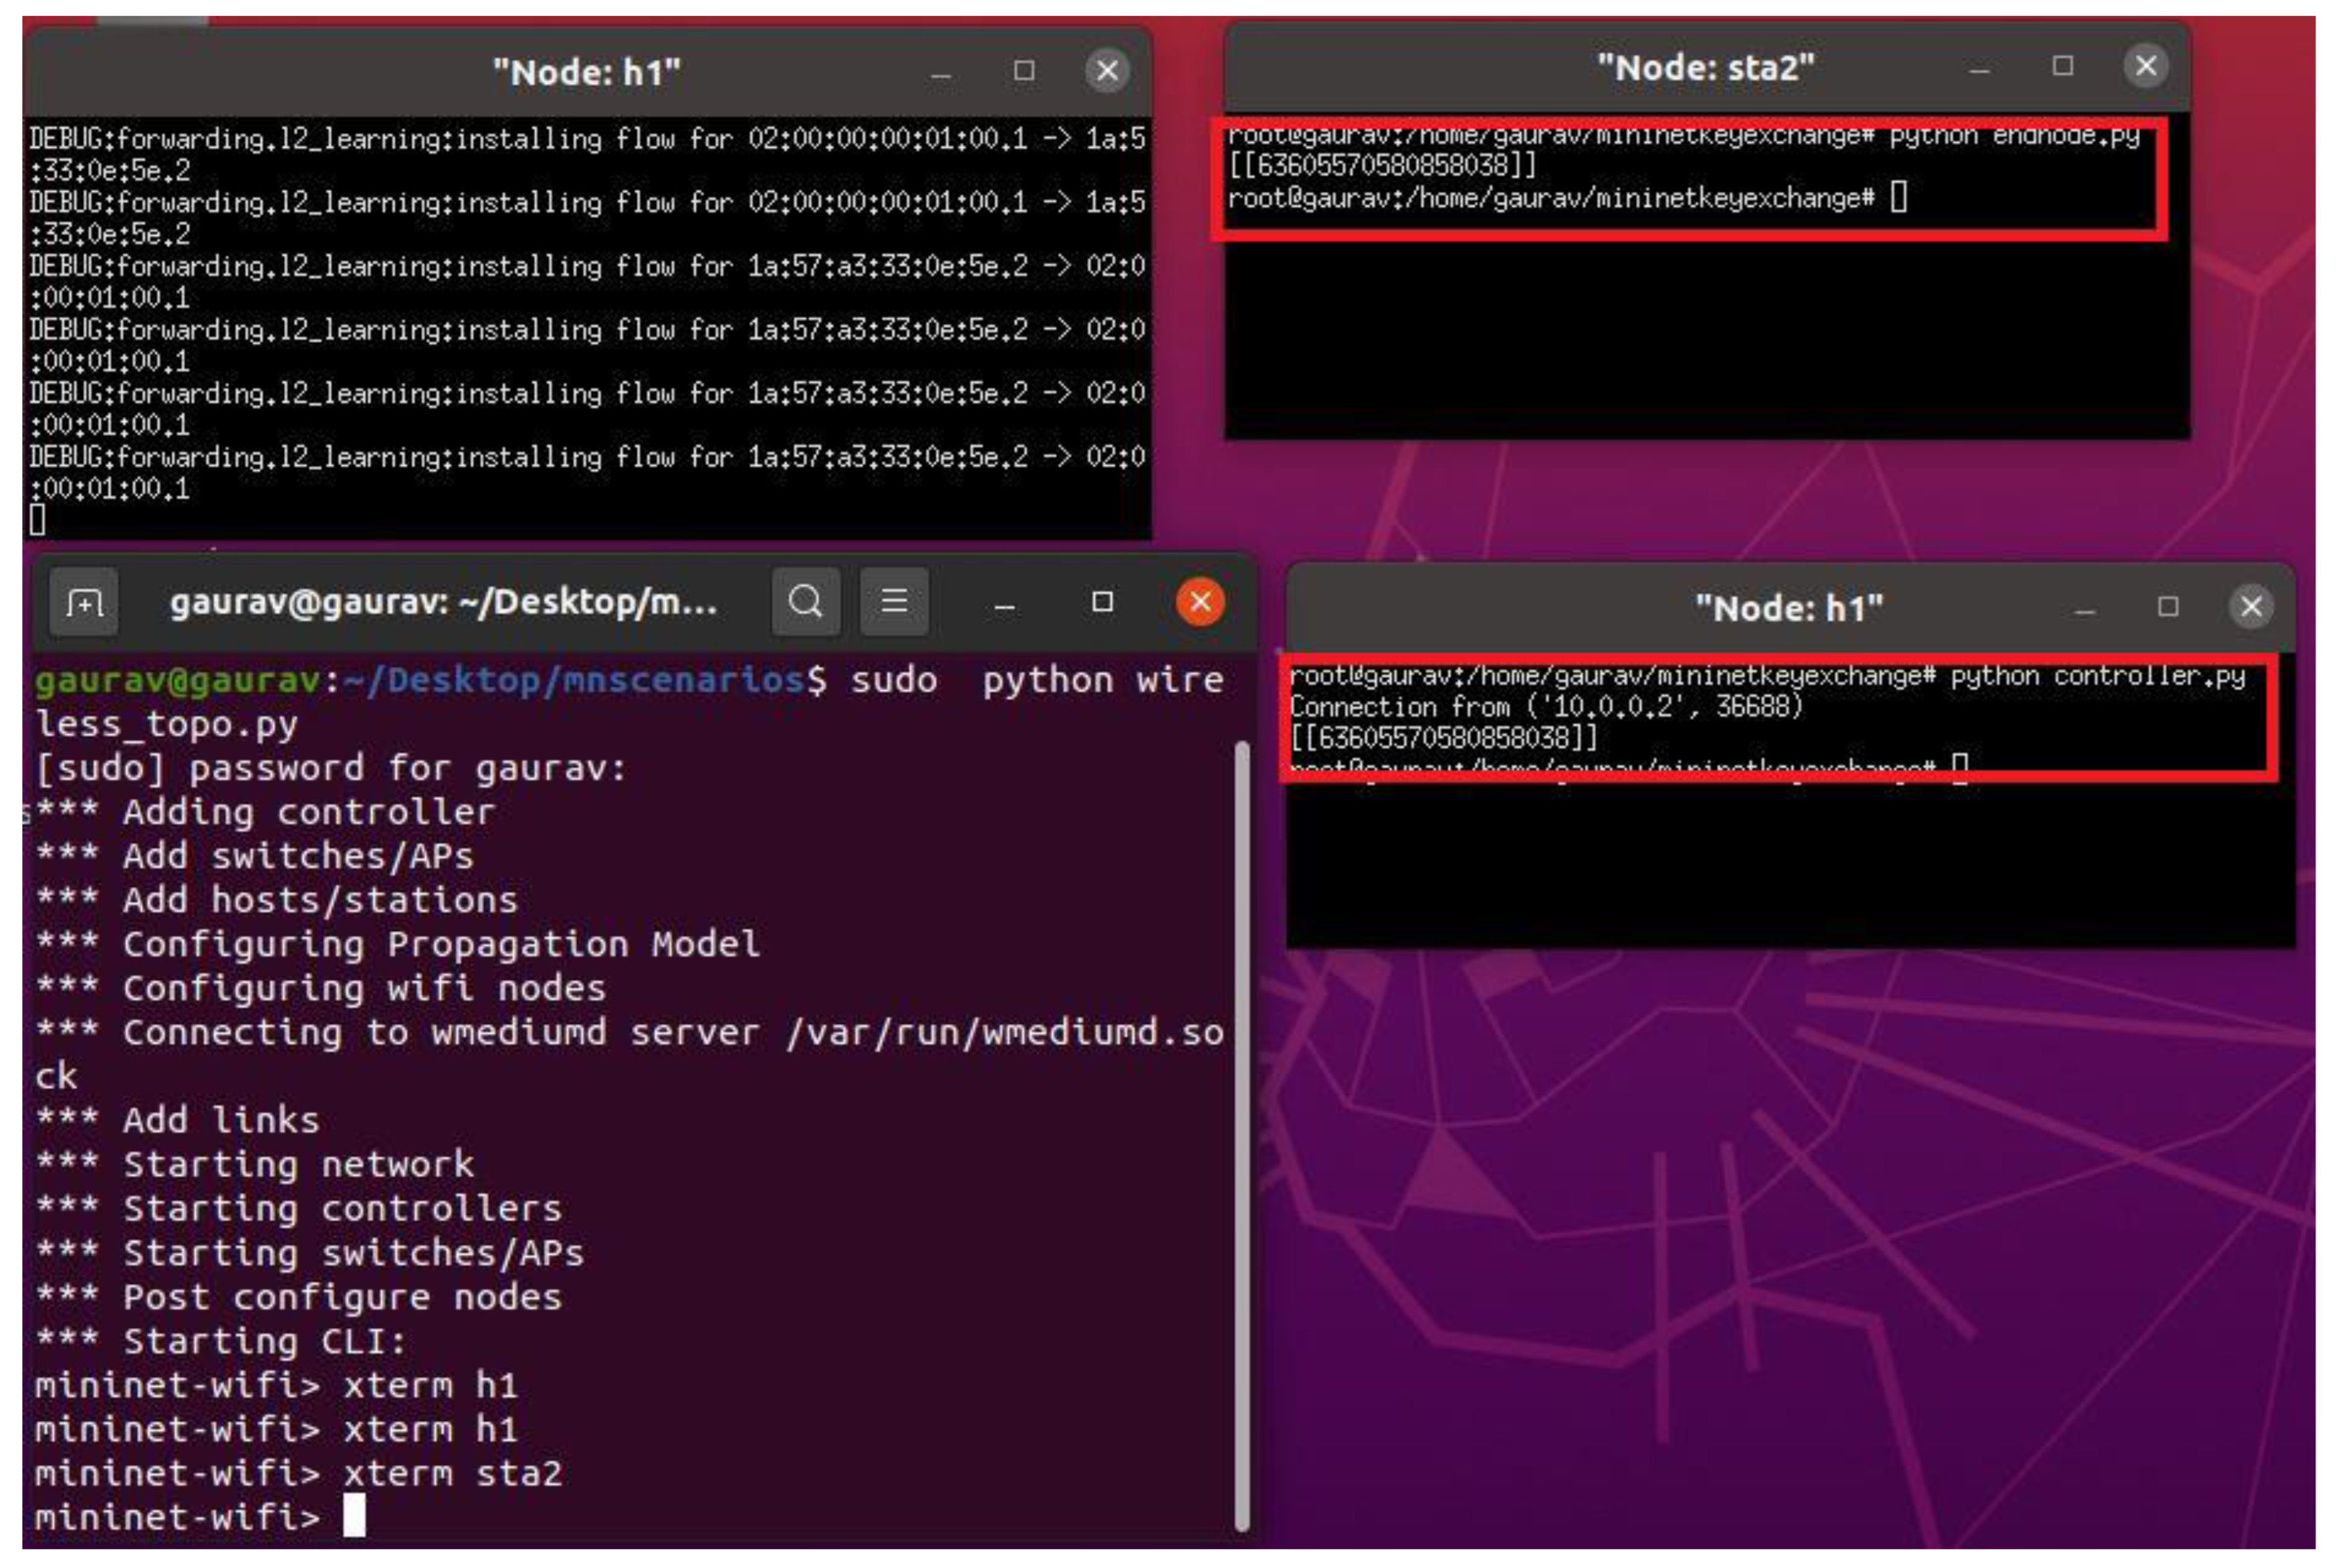Minimize the "Node: sta2" window

1979,70
